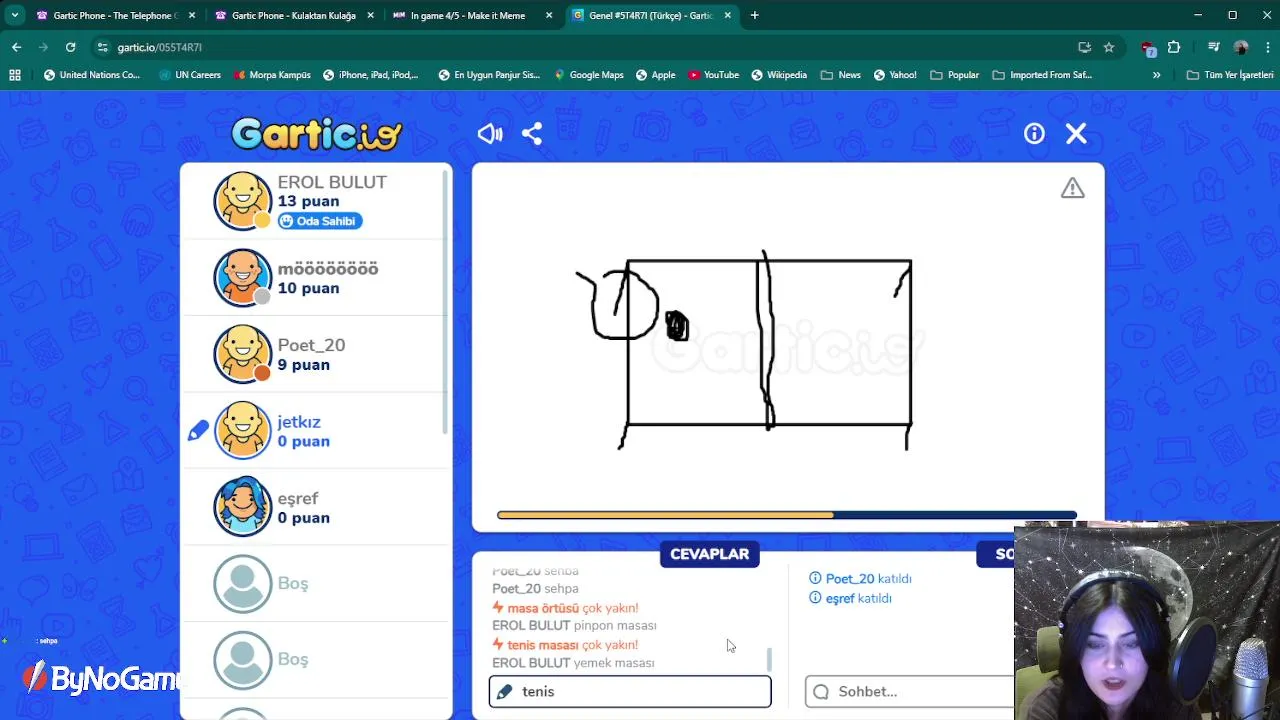Open the Wikipedia bookmark

779,75
